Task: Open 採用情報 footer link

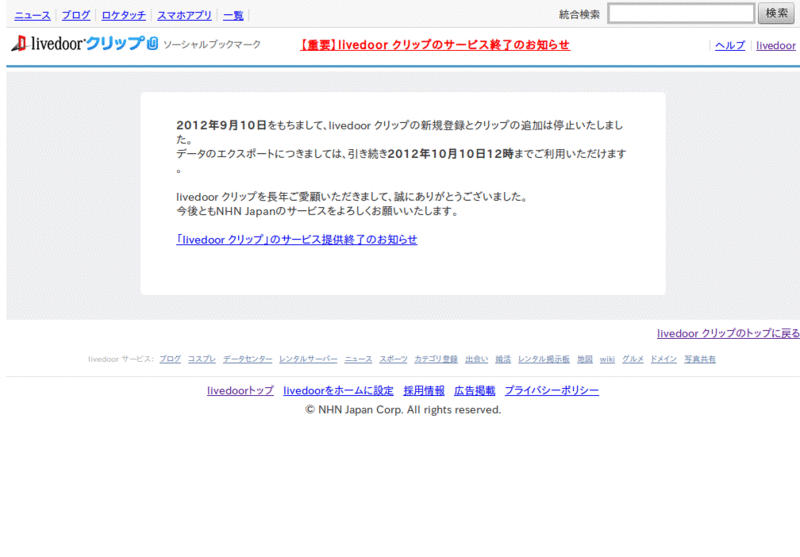Action: pos(424,391)
